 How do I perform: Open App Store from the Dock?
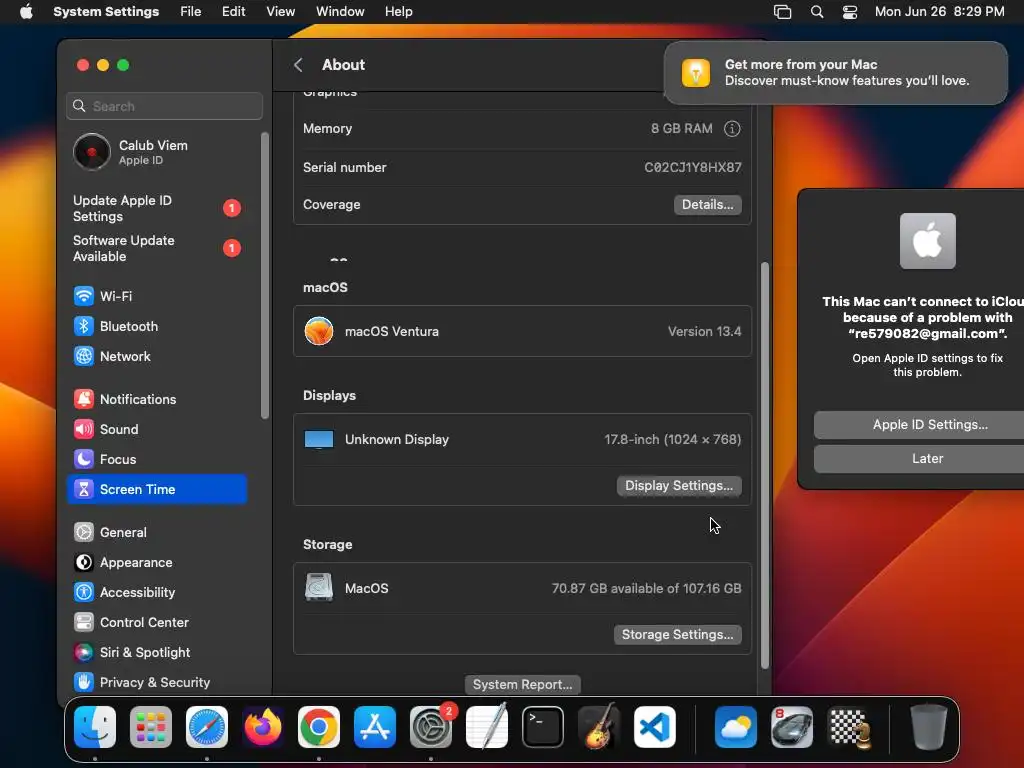tap(375, 727)
